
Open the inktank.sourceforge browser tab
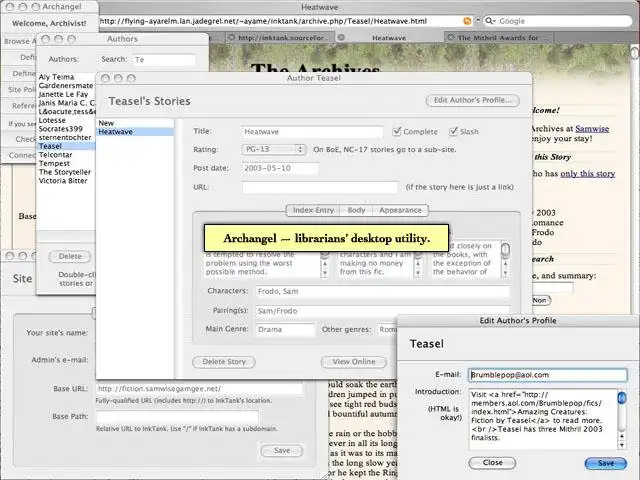point(280,38)
